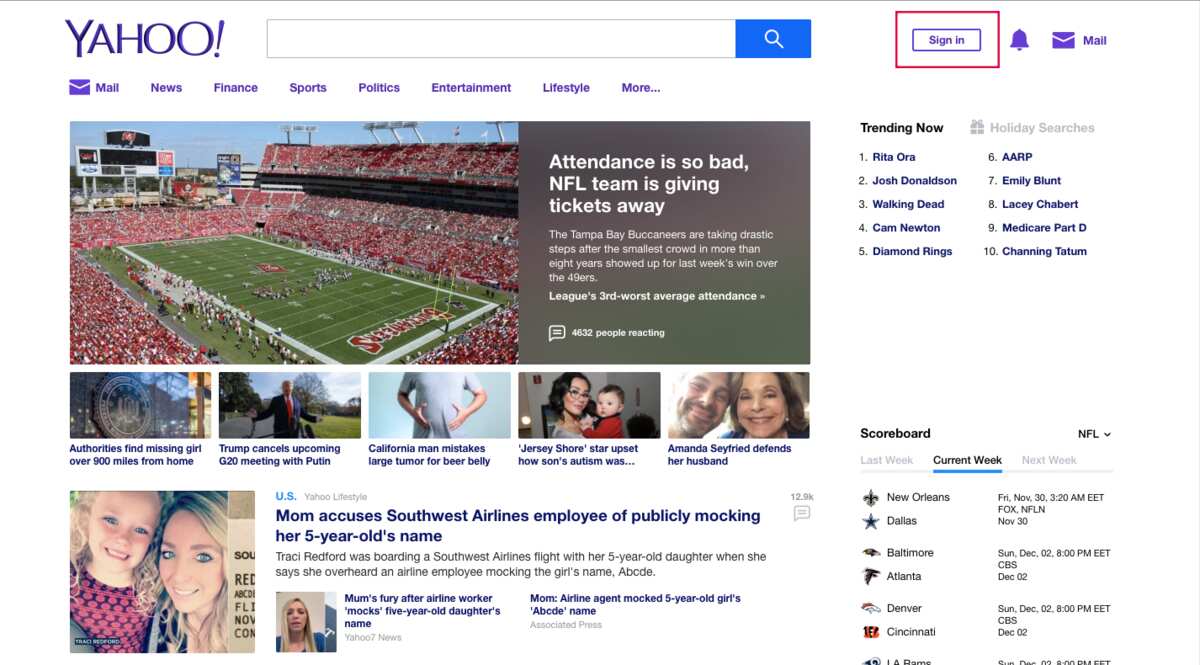The height and width of the screenshot is (665, 1200).
Task: Open Finance in the navigation bar
Action: (x=236, y=88)
